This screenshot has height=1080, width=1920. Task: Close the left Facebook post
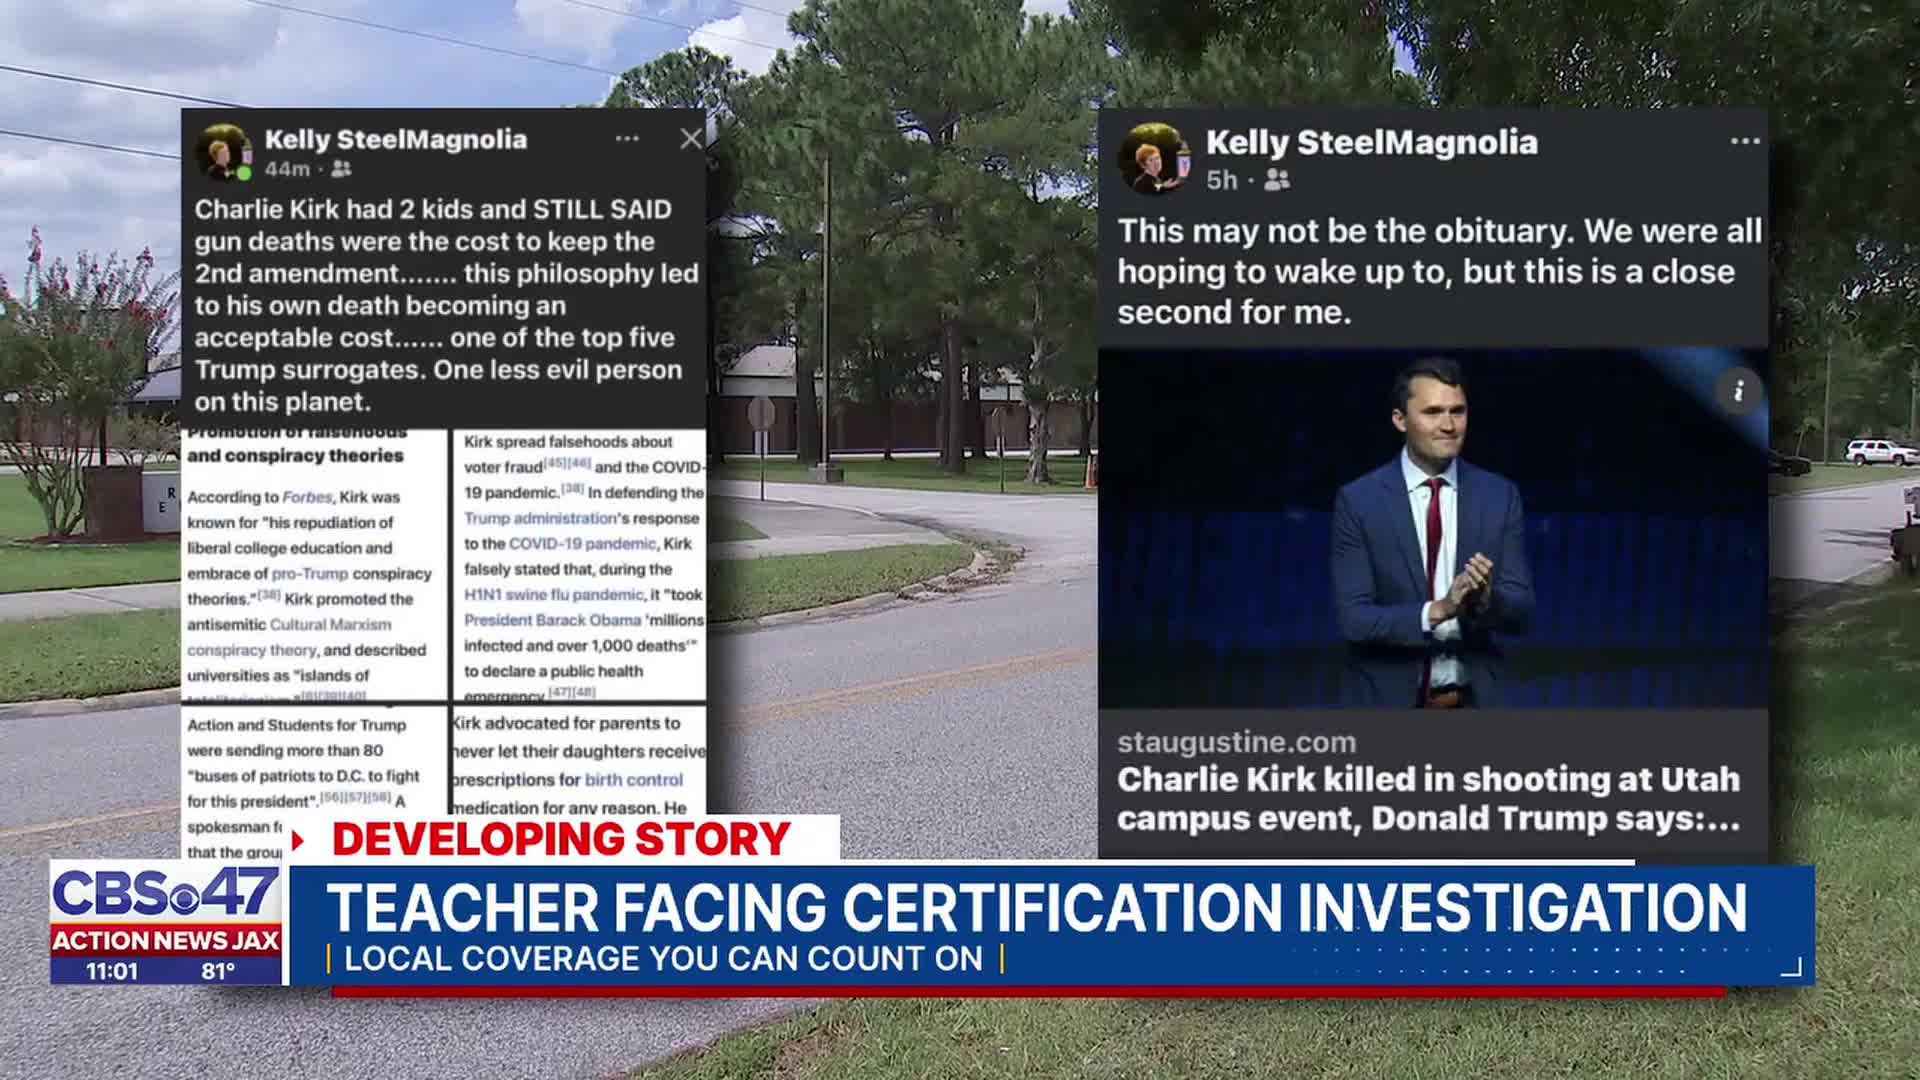(x=691, y=139)
